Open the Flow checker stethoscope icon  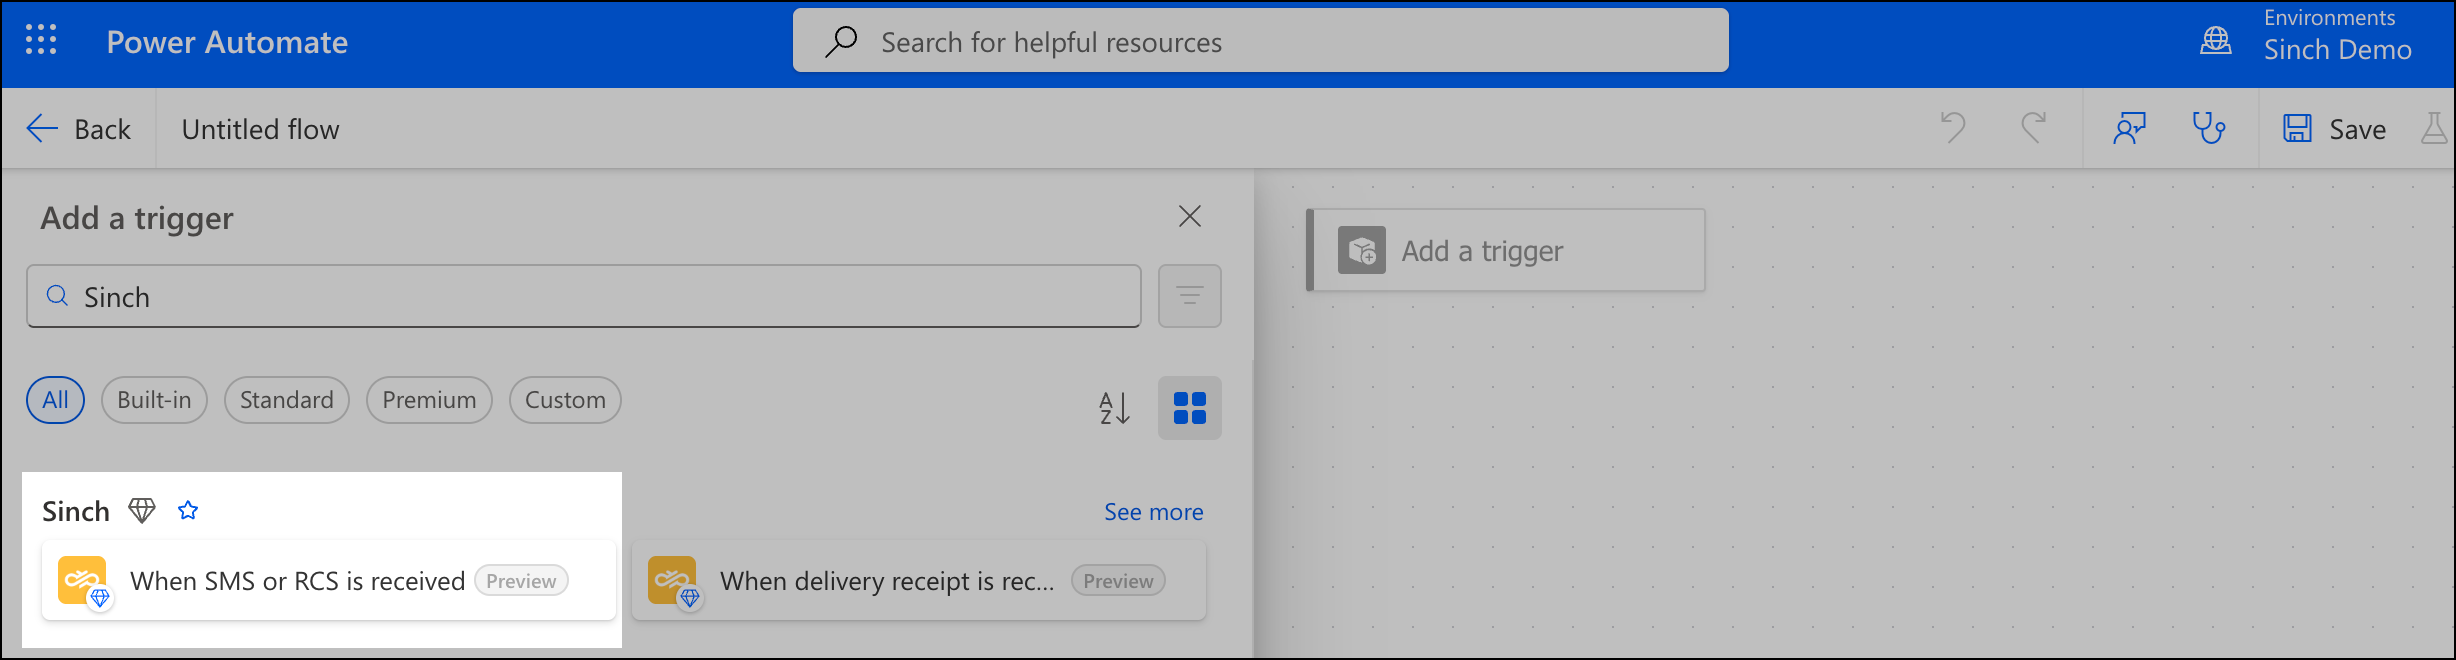coord(2209,128)
